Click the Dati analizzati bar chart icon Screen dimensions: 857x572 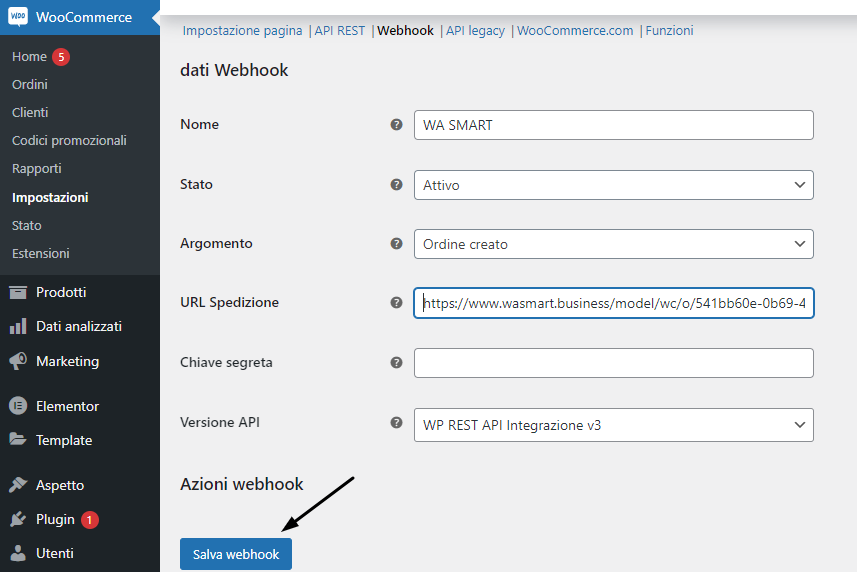click(17, 326)
